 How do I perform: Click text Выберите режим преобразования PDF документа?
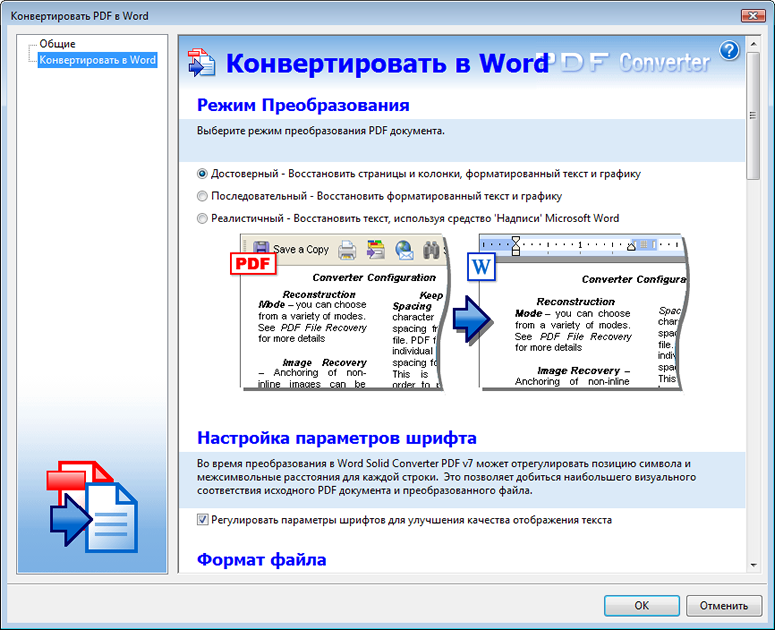[321, 131]
